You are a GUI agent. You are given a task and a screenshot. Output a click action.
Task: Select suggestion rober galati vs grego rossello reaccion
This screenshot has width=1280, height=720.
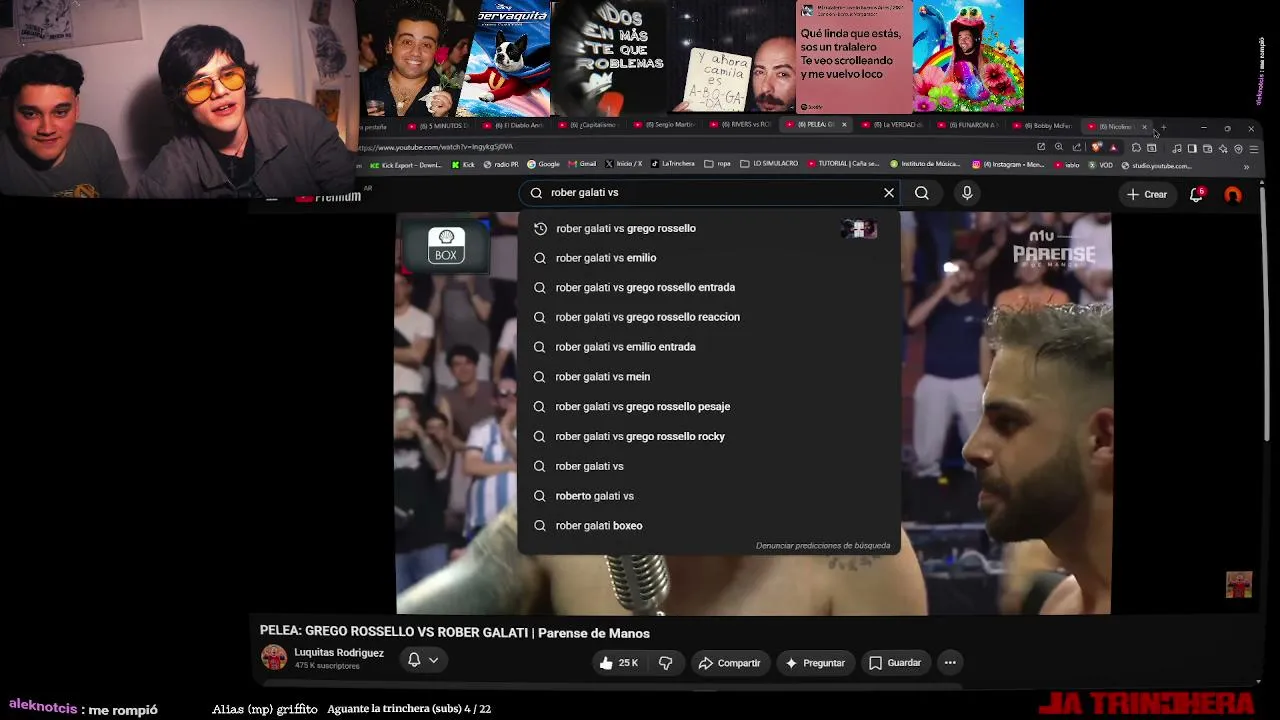[x=709, y=317]
